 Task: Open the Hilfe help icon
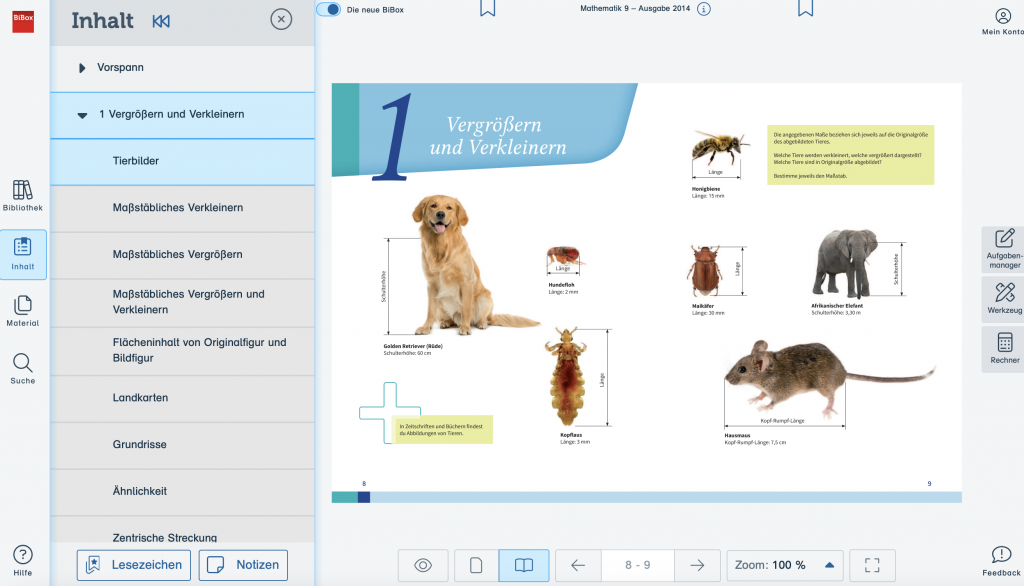22,558
